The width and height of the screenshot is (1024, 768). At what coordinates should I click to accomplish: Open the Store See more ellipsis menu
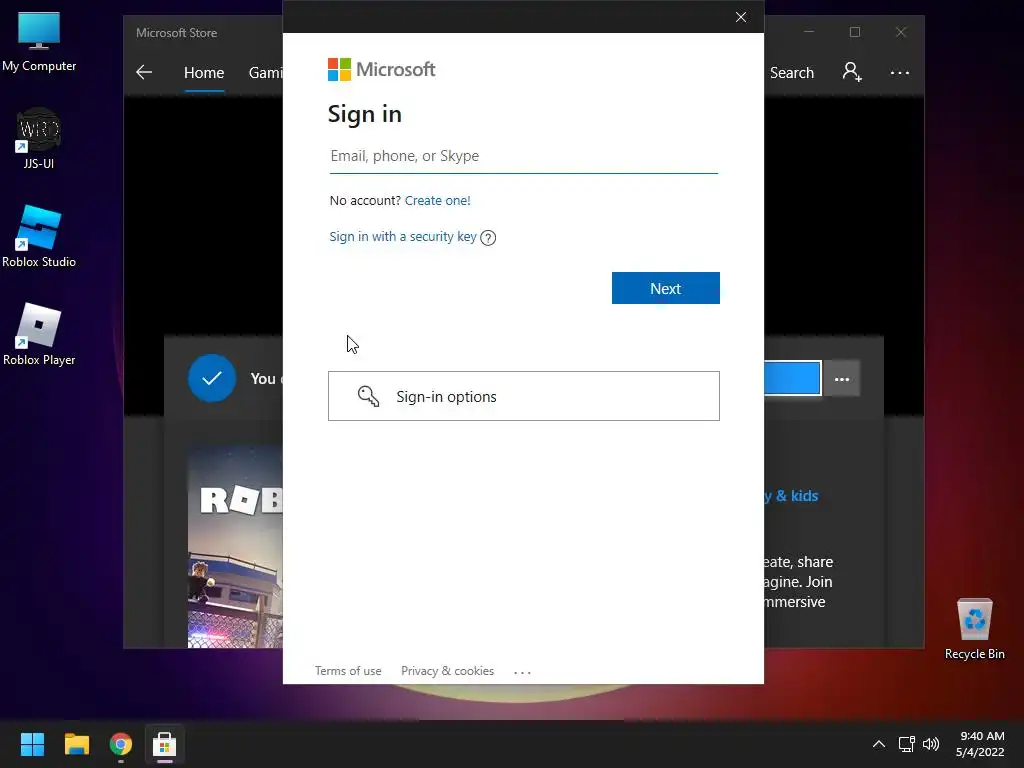pyautogui.click(x=900, y=72)
